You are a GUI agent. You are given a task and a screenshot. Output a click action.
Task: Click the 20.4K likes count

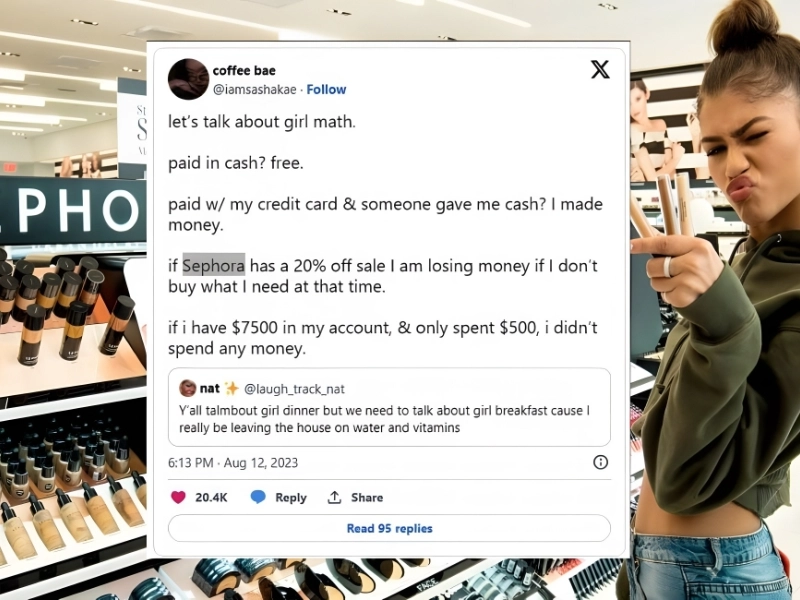(x=211, y=497)
